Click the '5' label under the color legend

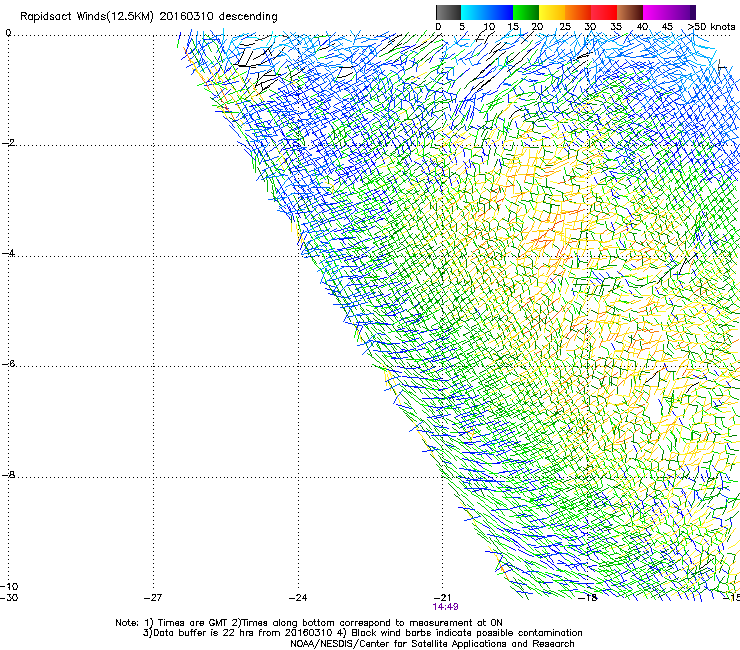[462, 27]
